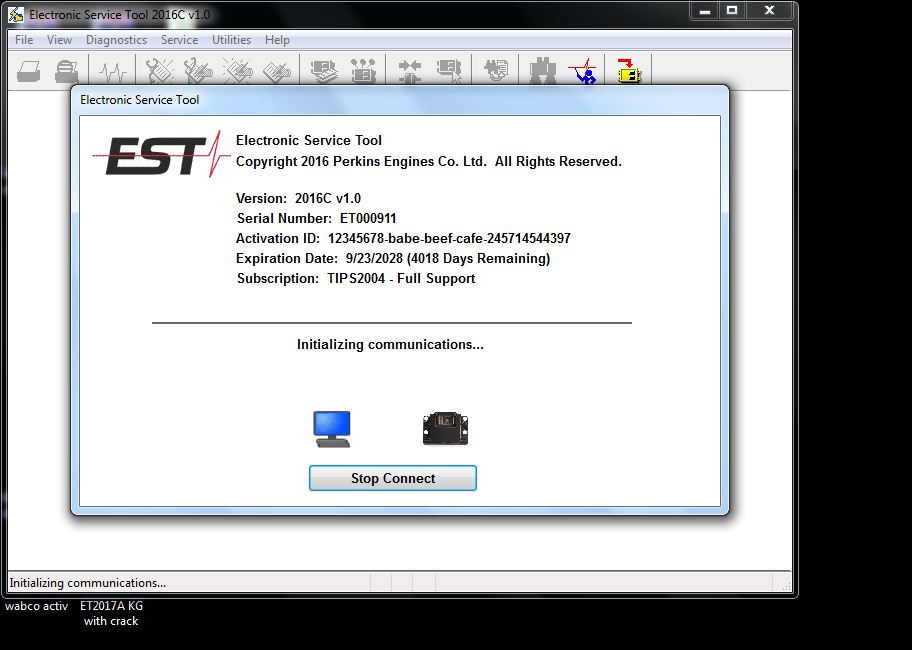Click the 'Electronic Service Tool 2016C v1.0' window title

tap(120, 15)
